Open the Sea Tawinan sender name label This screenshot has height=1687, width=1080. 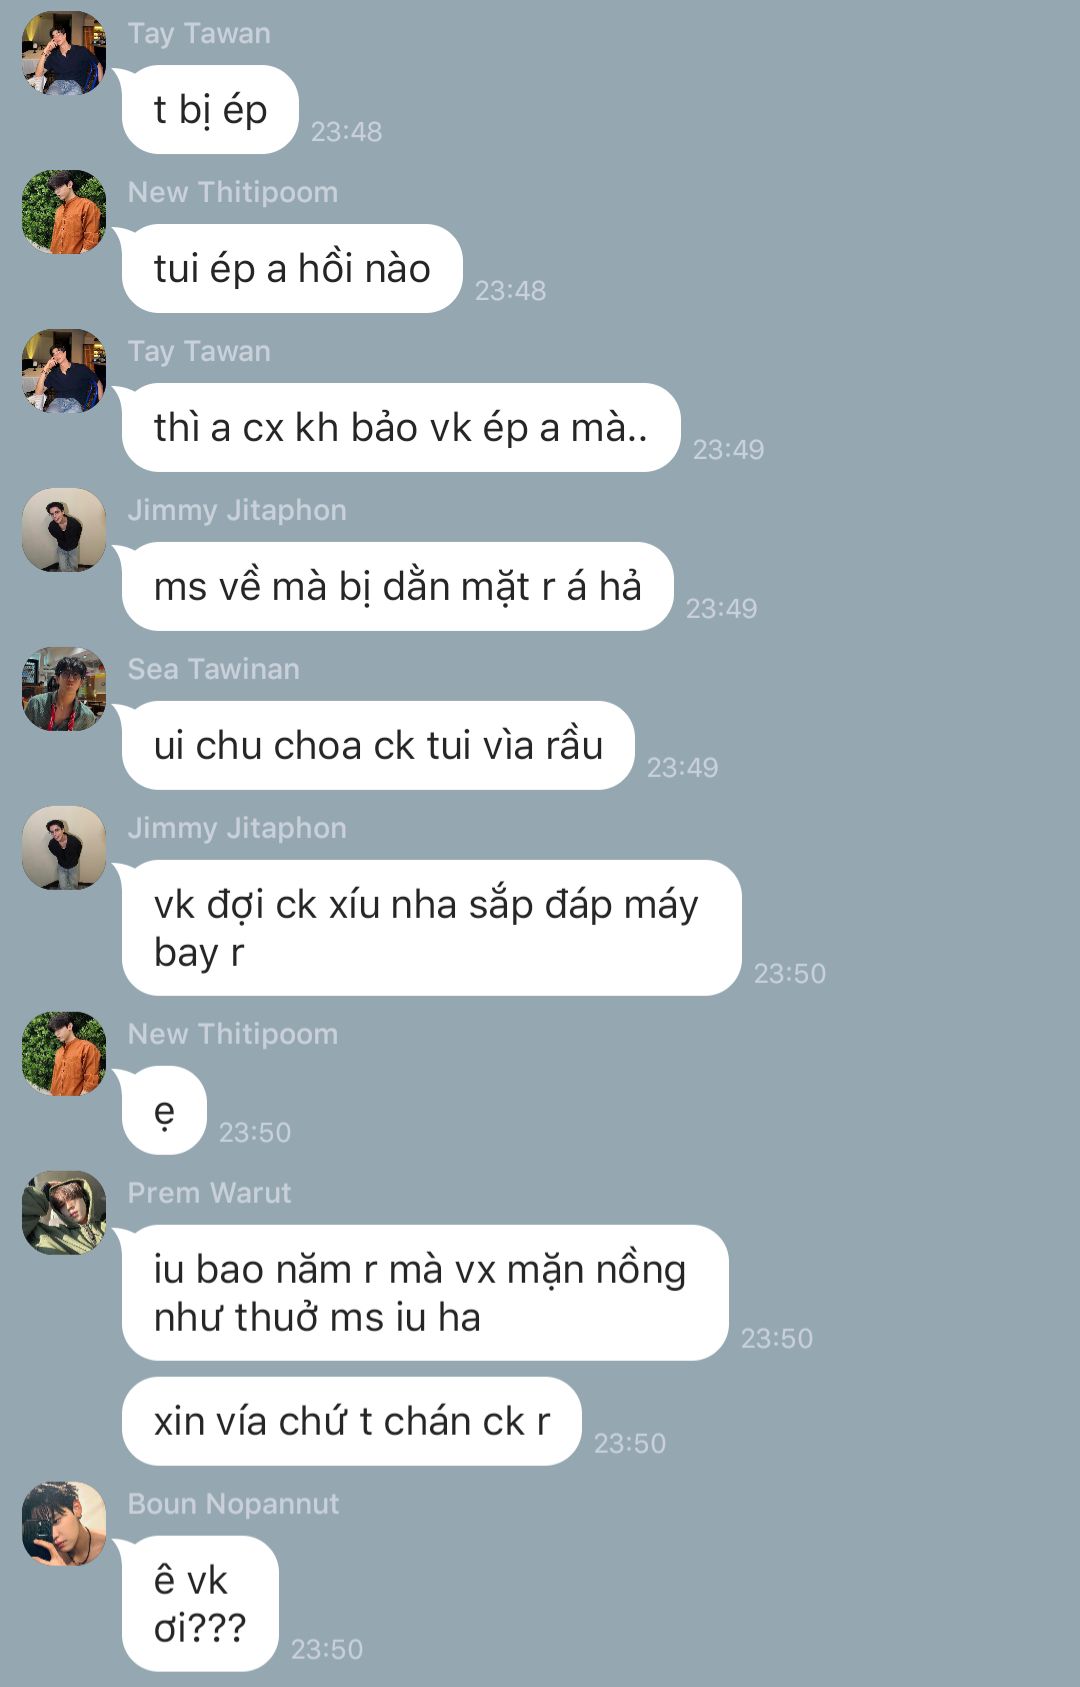pyautogui.click(x=214, y=669)
